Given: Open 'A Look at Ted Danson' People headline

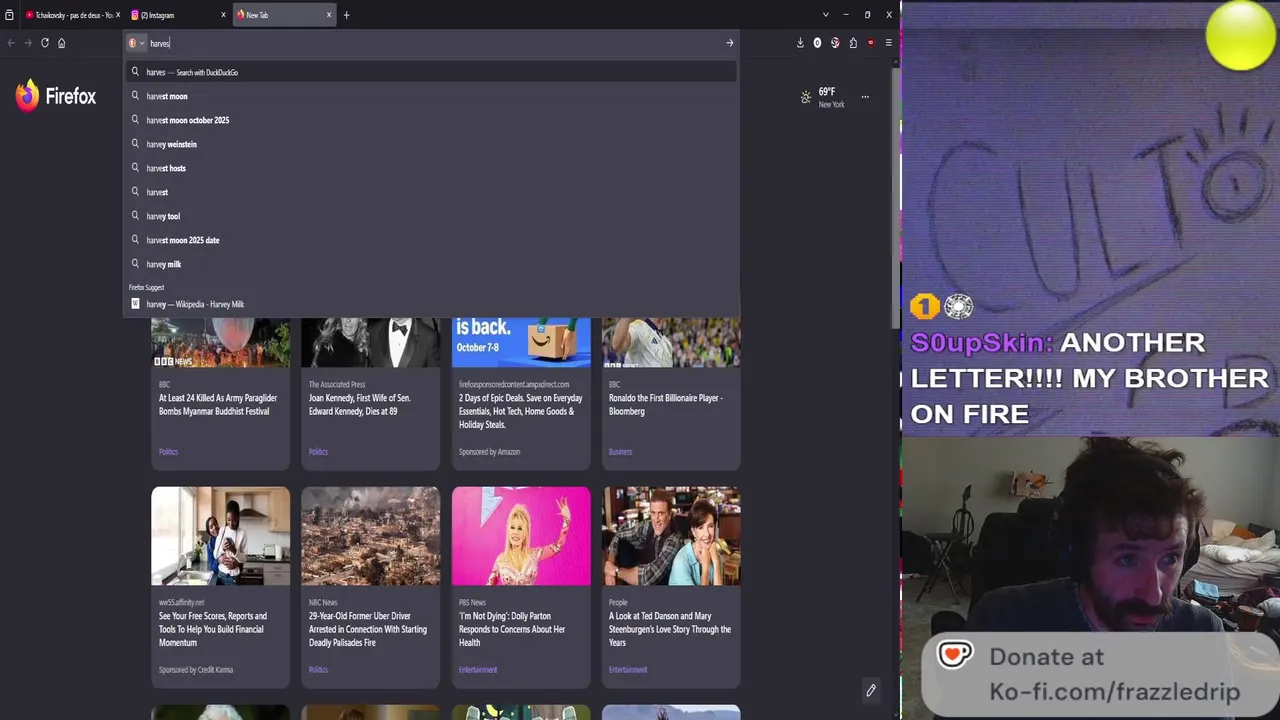Looking at the screenshot, I should (670, 629).
